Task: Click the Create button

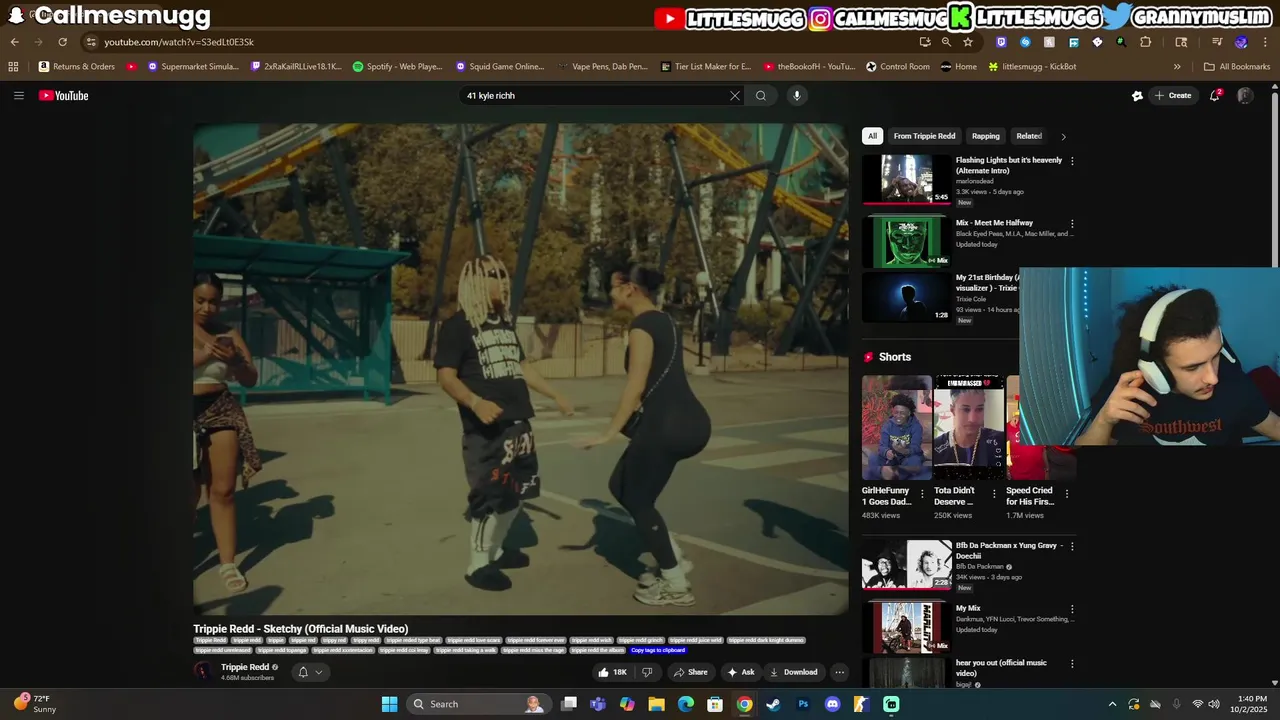Action: point(1173,96)
